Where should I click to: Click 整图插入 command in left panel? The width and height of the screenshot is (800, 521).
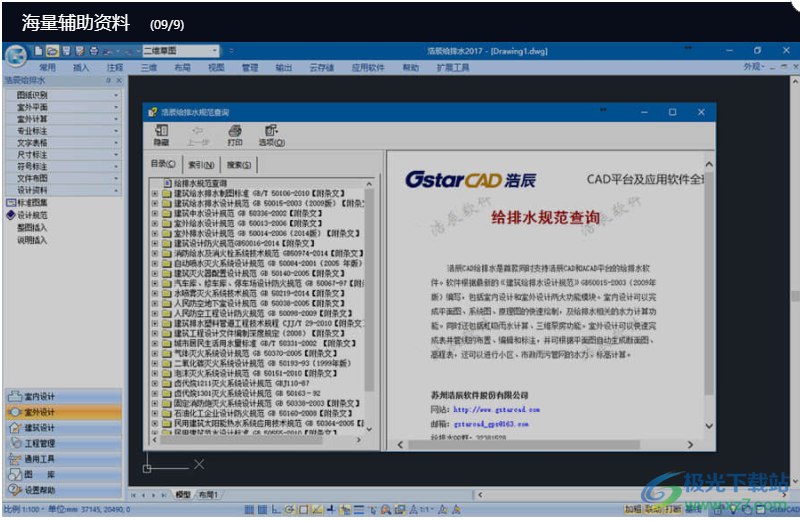tap(32, 228)
